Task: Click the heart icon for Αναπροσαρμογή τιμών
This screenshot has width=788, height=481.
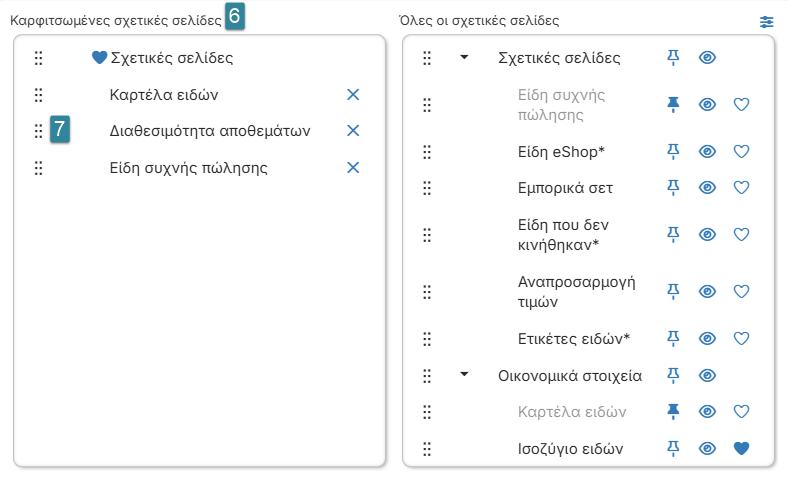Action: (741, 292)
